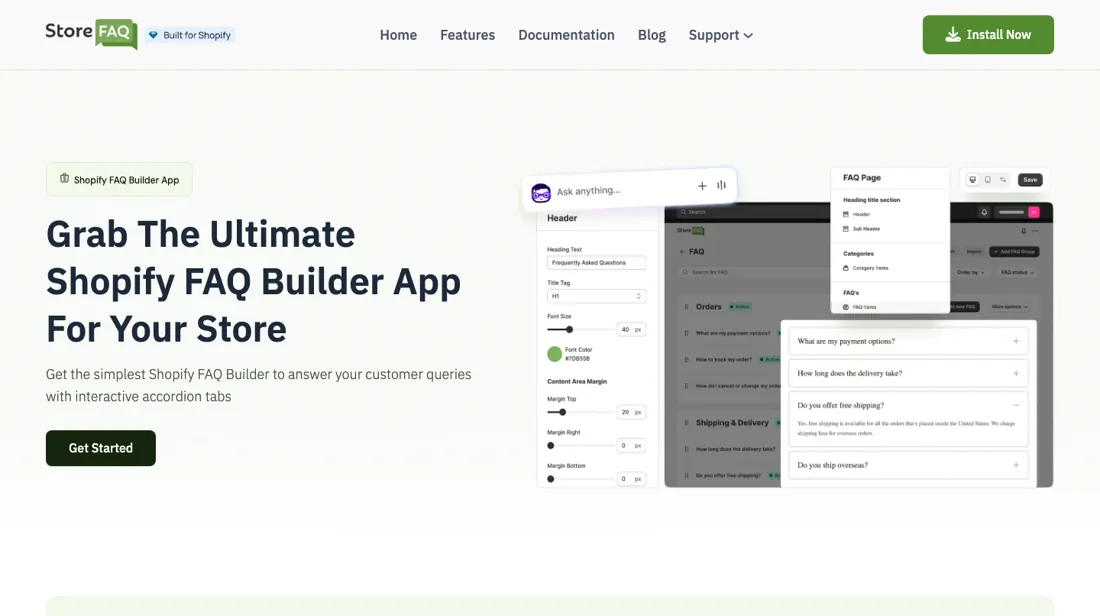
Task: Click the drag handle beside the Orders group
Action: pyautogui.click(x=687, y=307)
